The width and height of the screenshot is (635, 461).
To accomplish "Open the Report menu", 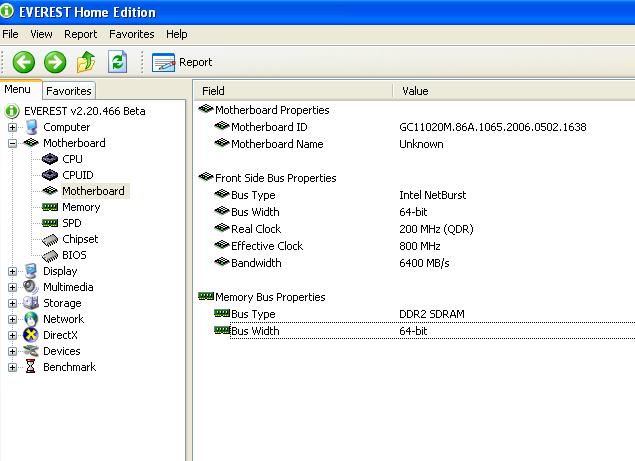I will coord(81,34).
